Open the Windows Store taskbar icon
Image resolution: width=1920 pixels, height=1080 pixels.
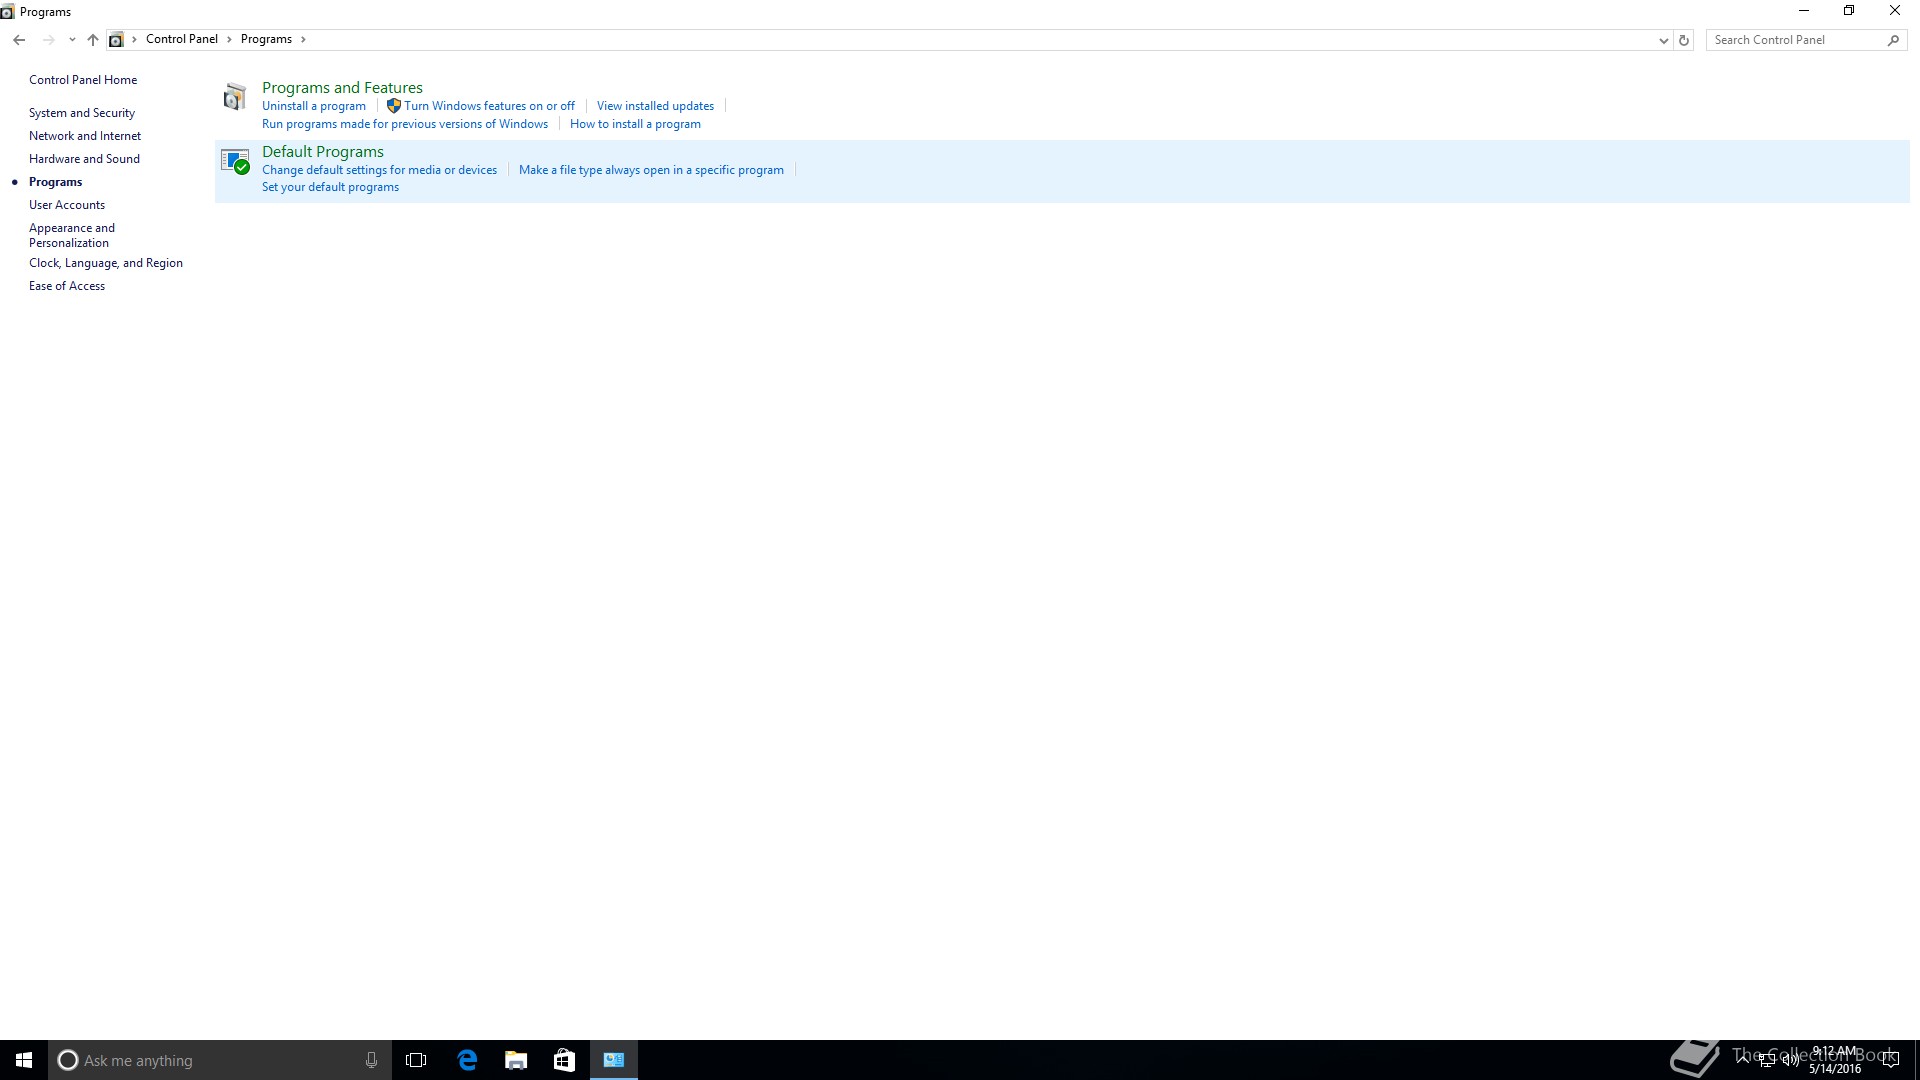click(564, 1060)
